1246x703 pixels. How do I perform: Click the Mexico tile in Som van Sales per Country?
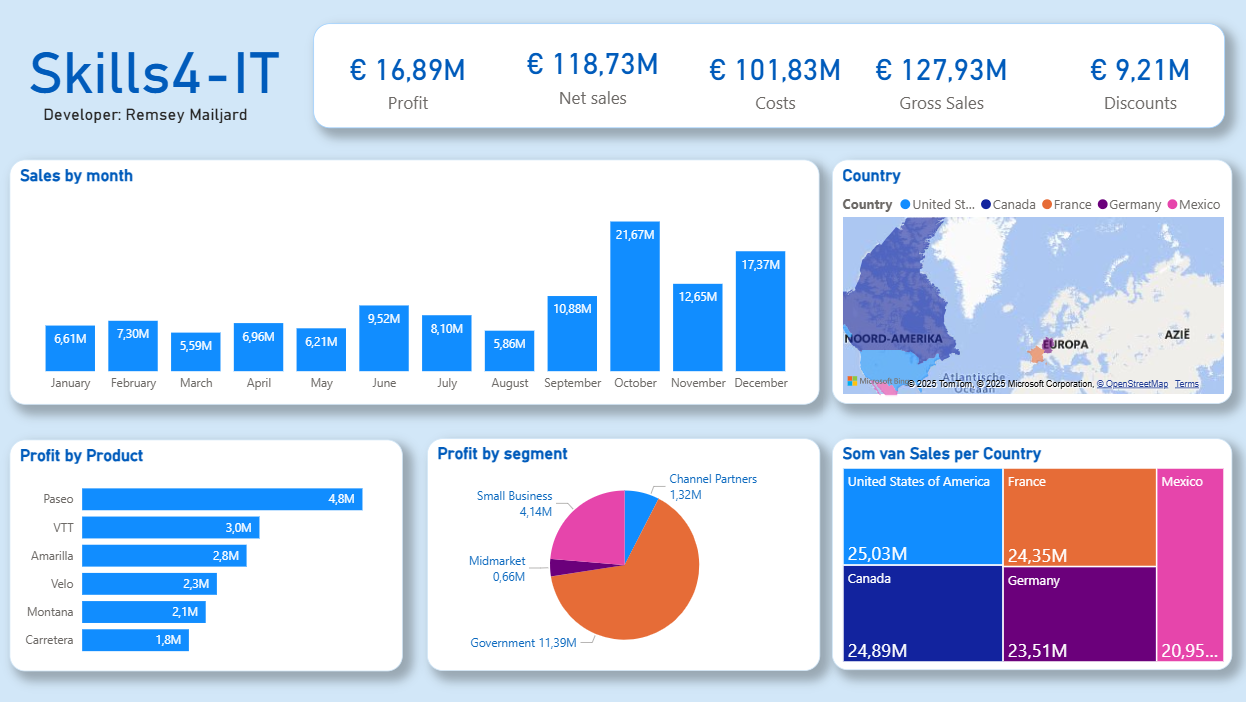point(1190,565)
